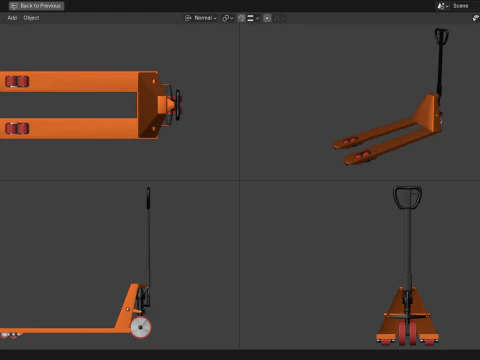This screenshot has width=480, height=360.
Task: Open the proportional falloff curve dropdown
Action: (279, 18)
